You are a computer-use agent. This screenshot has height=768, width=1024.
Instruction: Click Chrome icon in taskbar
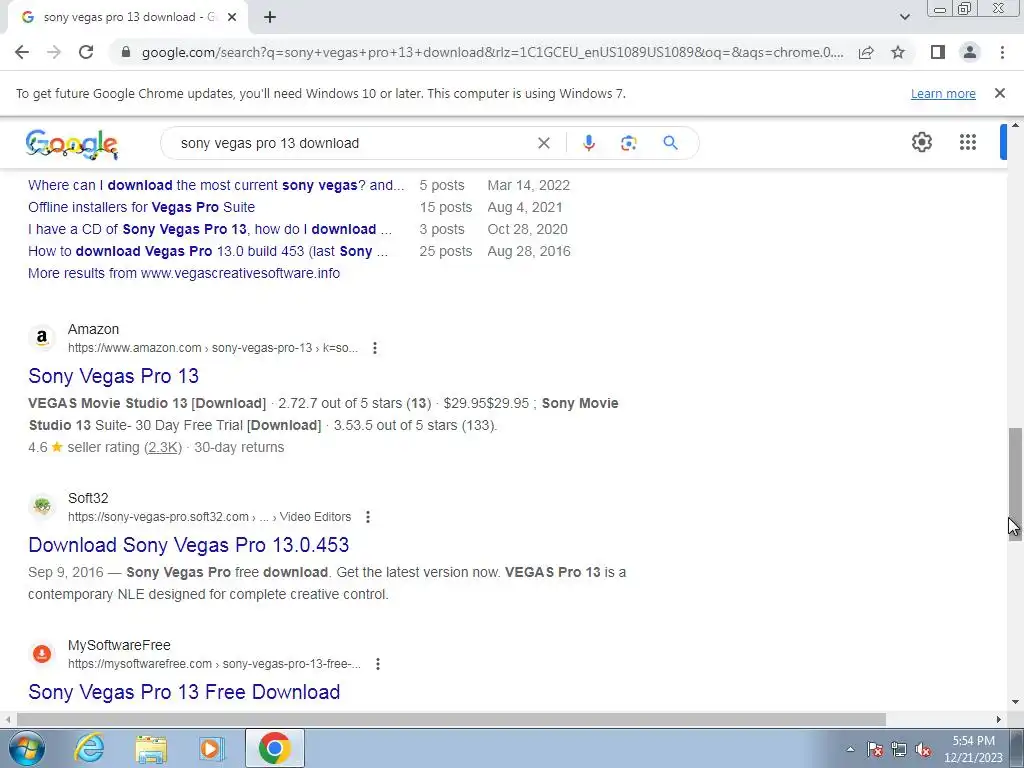click(274, 749)
